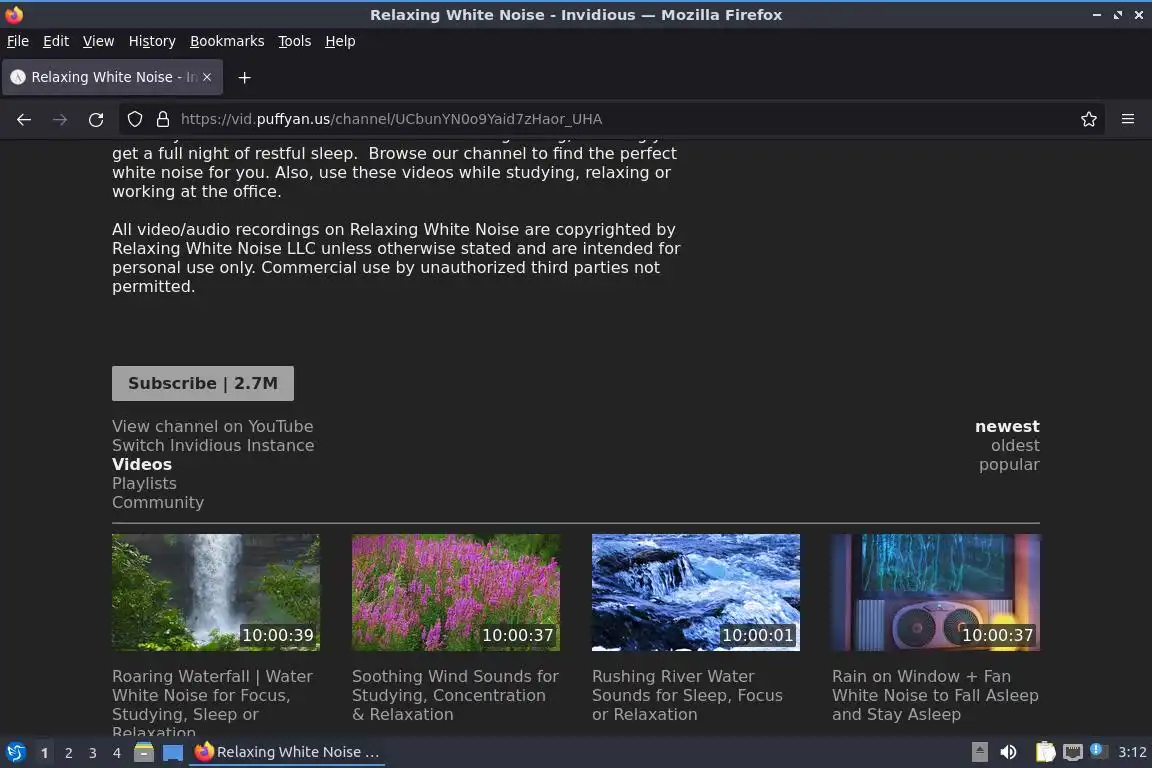
Task: Open the Playlists channel section
Action: pyautogui.click(x=144, y=484)
